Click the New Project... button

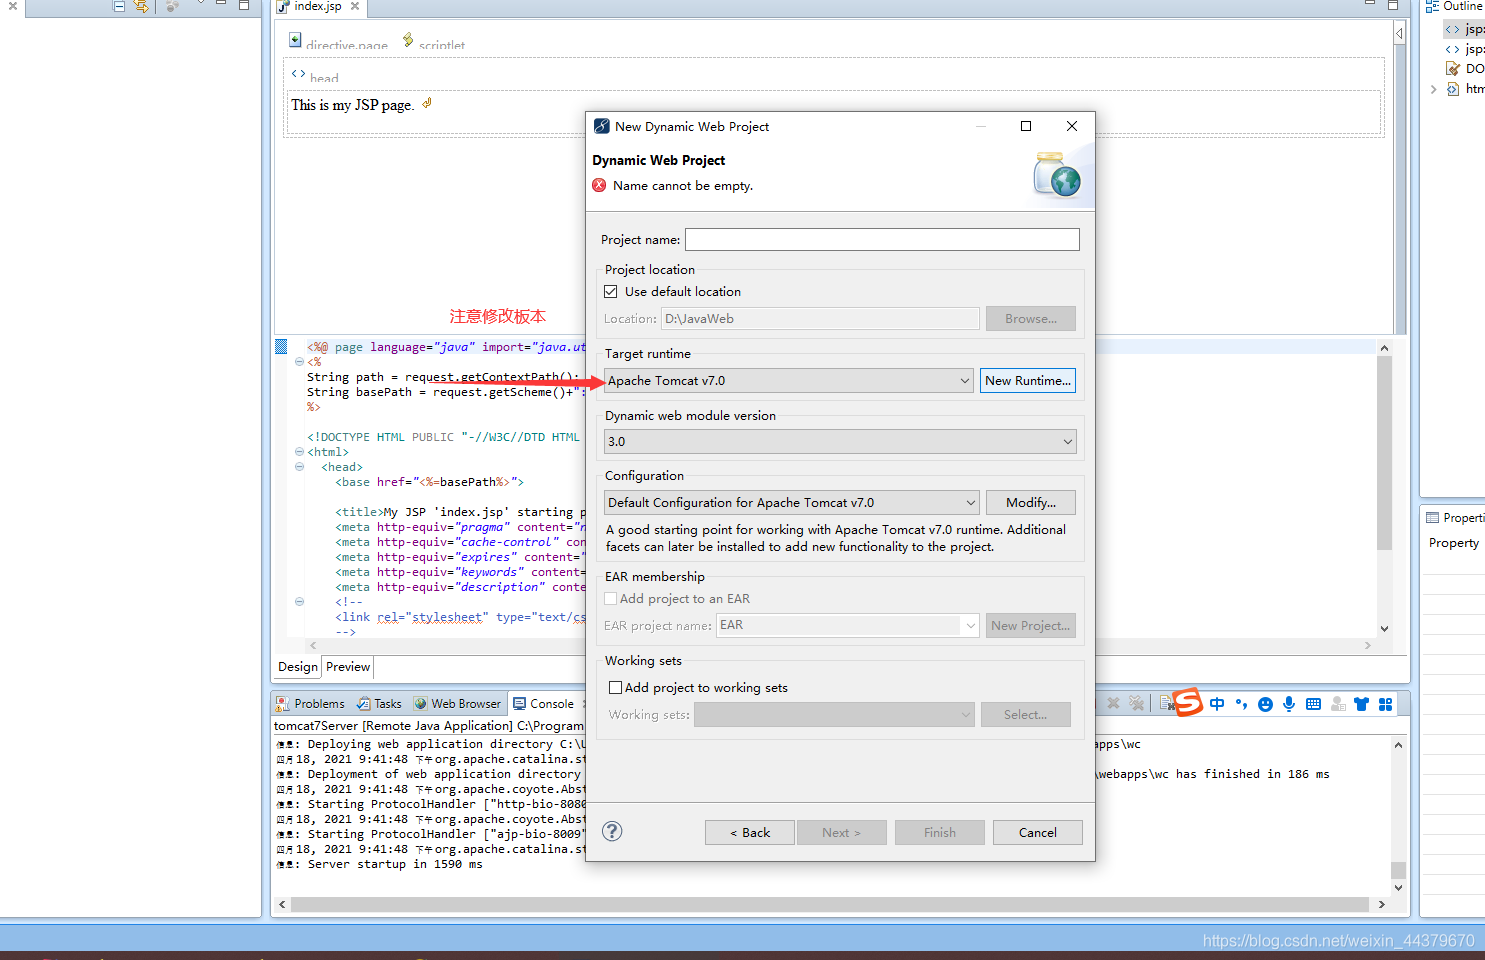[x=1031, y=626]
